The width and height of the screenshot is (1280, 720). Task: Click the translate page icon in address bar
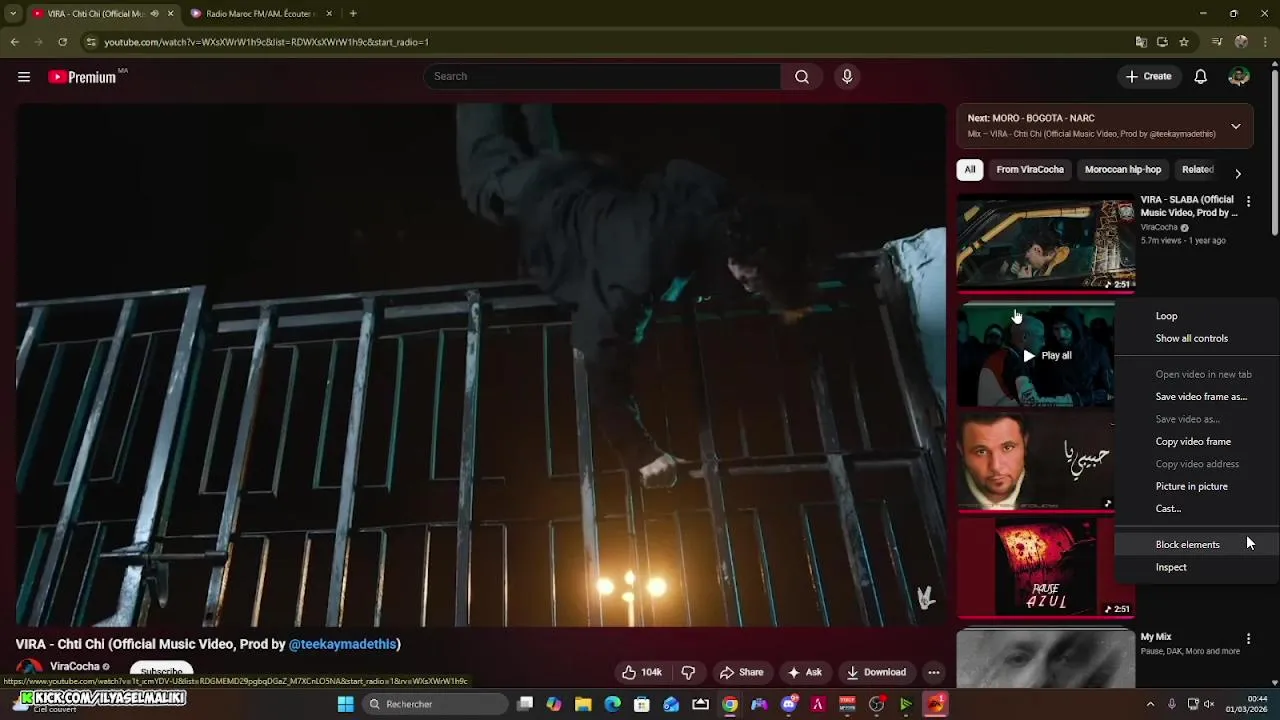tap(1141, 42)
